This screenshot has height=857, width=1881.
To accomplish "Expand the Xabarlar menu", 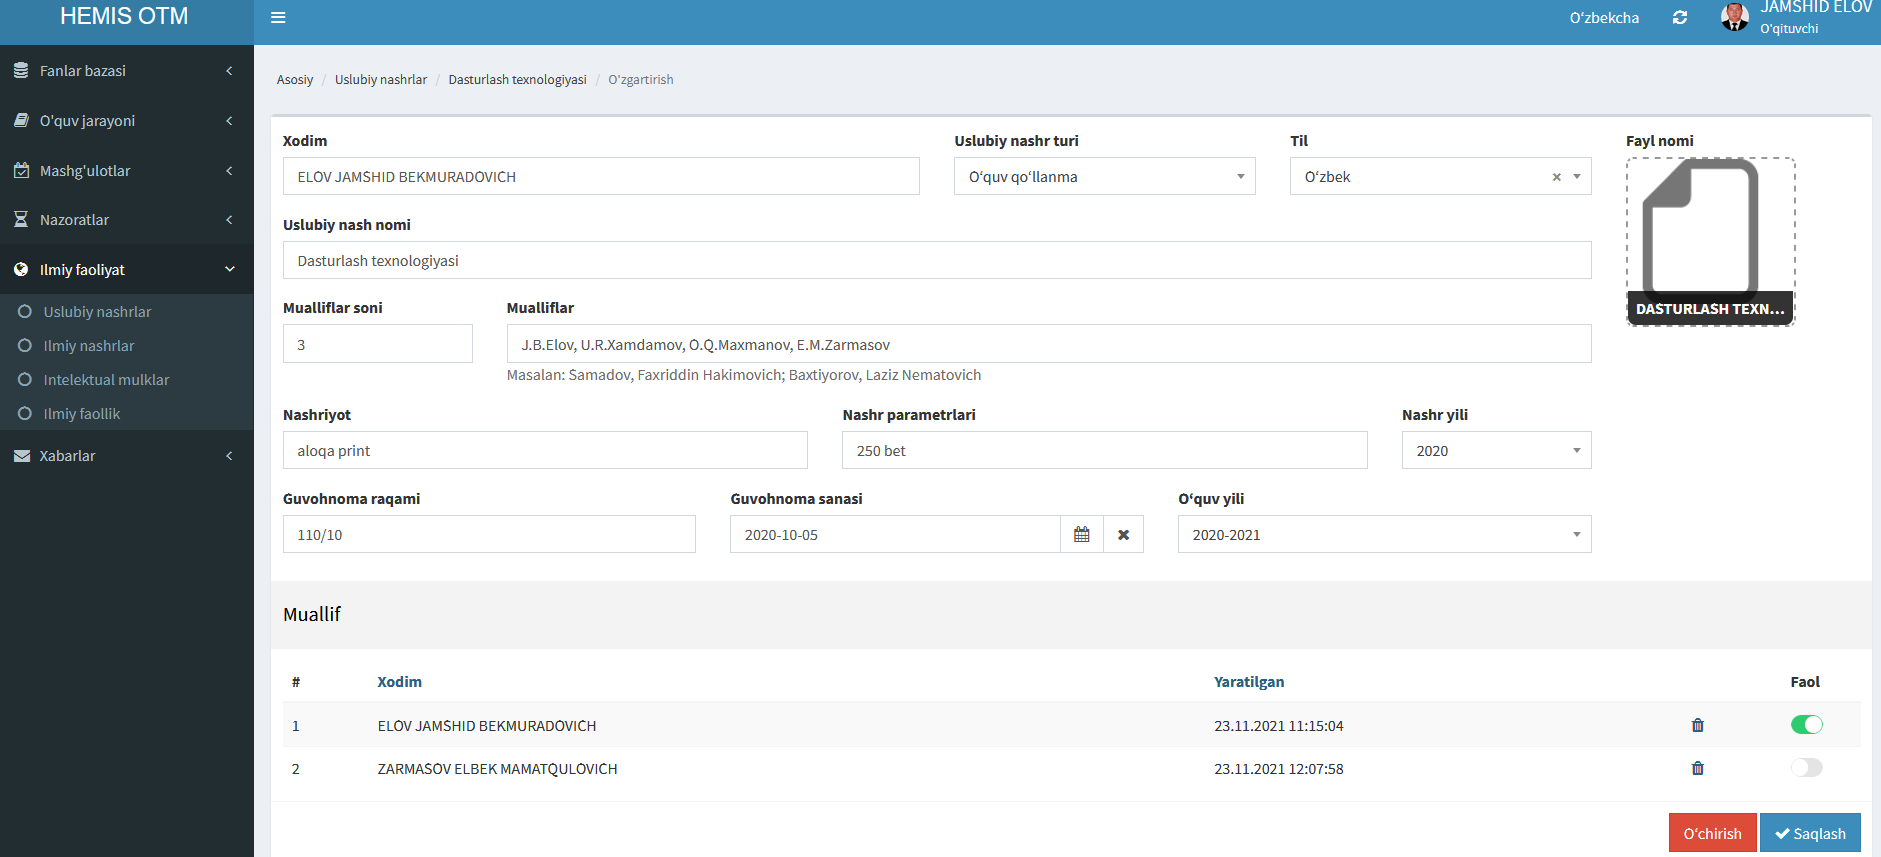I will [x=126, y=456].
